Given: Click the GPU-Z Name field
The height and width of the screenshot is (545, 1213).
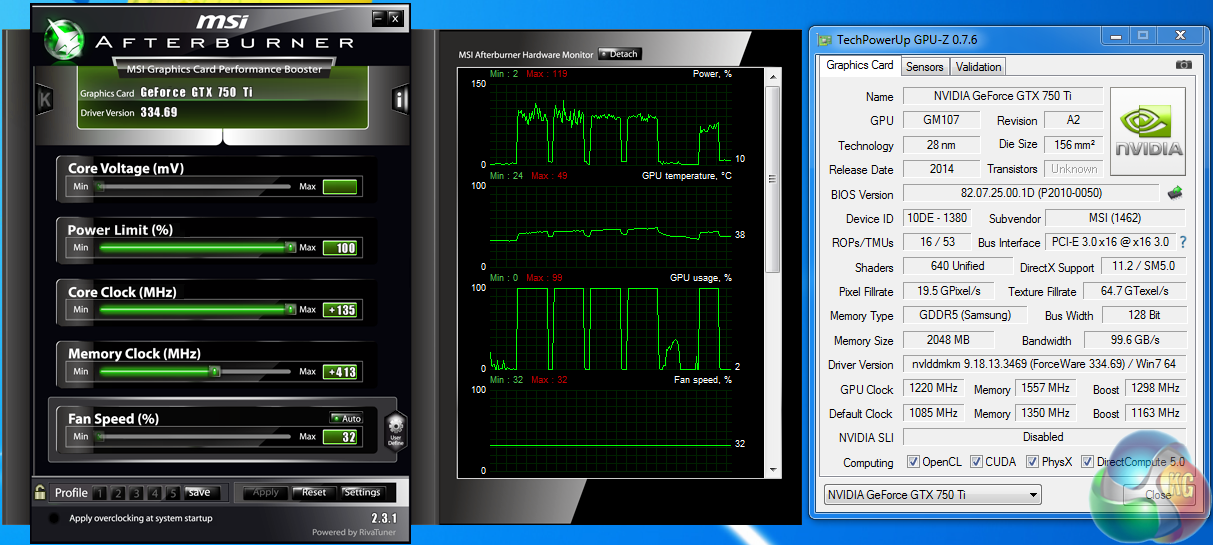Looking at the screenshot, I should pyautogui.click(x=1002, y=97).
